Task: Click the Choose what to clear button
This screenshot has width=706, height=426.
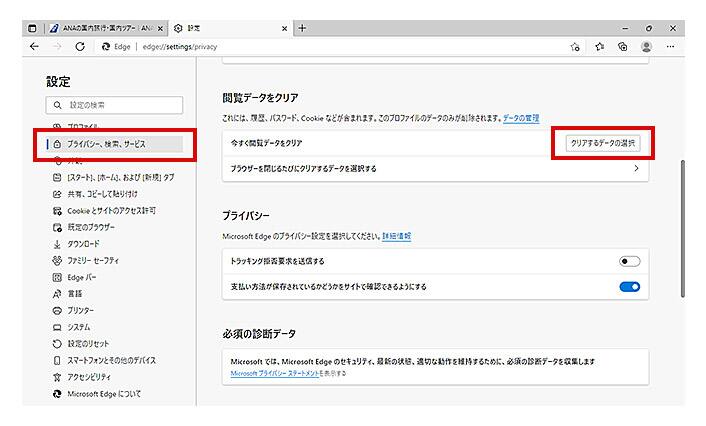Action: tap(602, 144)
